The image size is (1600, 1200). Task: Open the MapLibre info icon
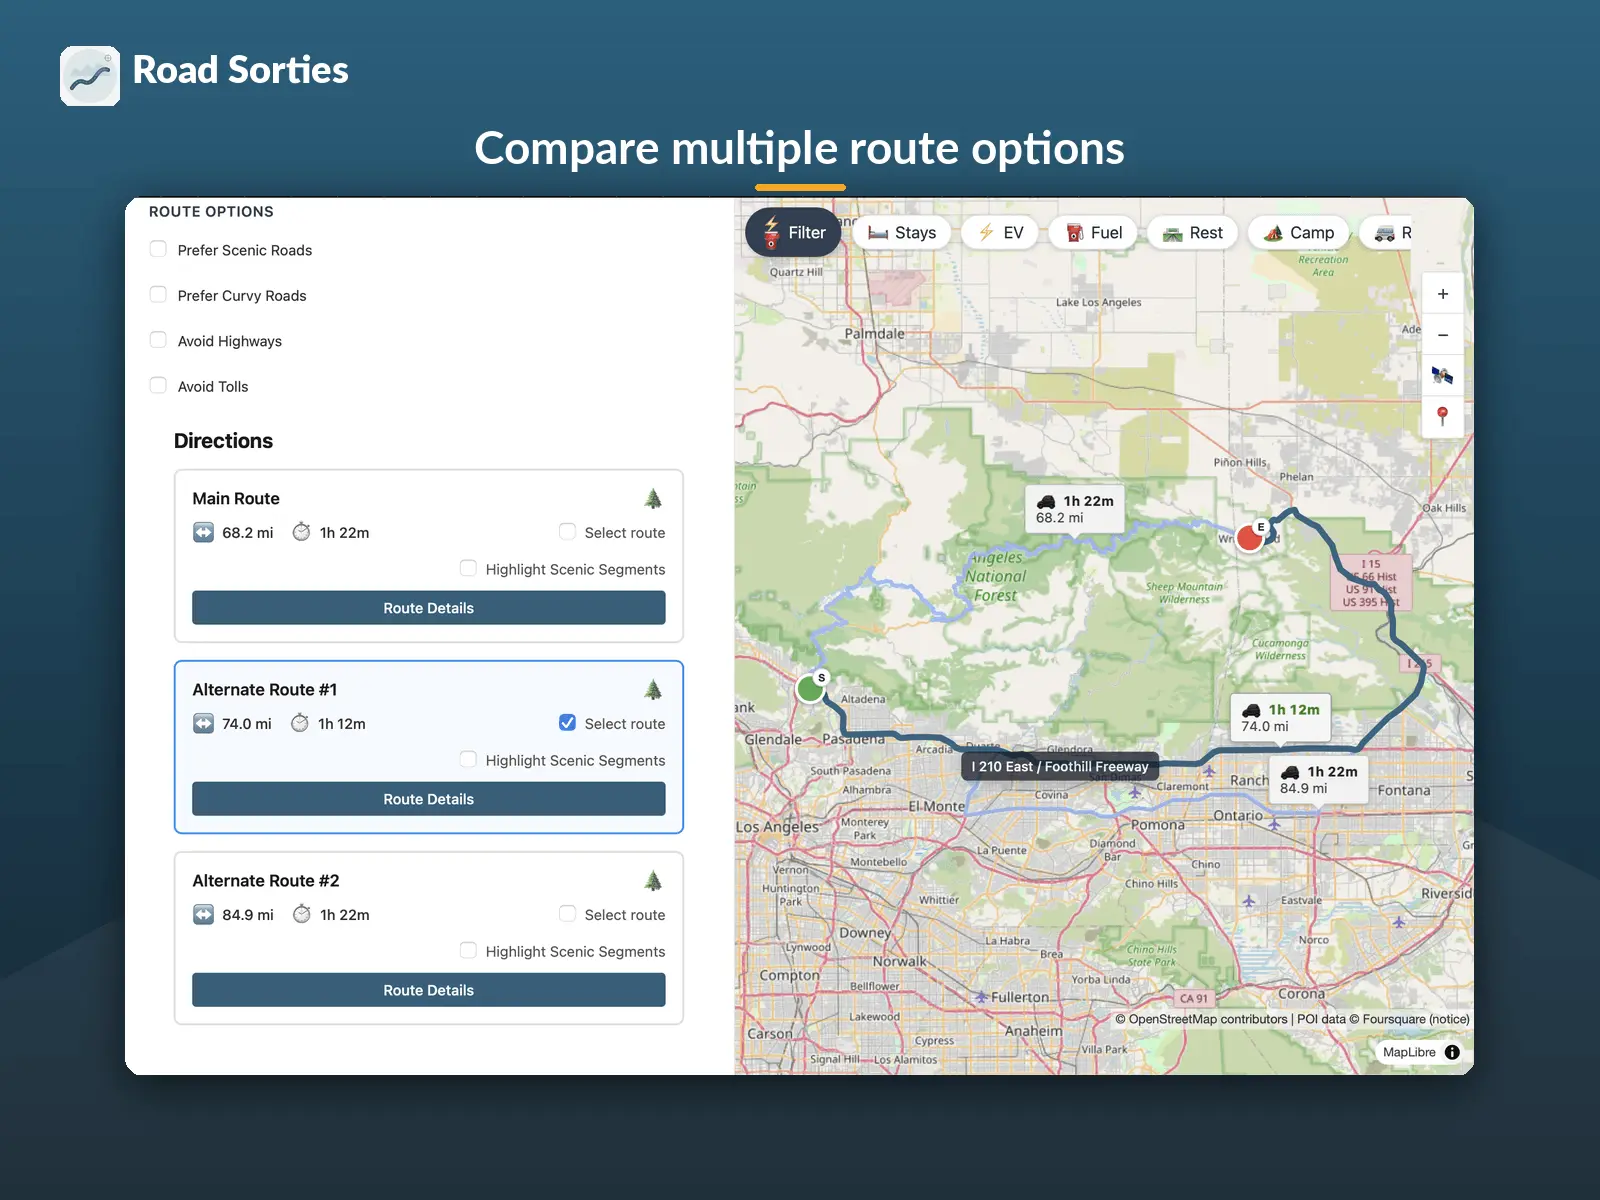[x=1452, y=1052]
